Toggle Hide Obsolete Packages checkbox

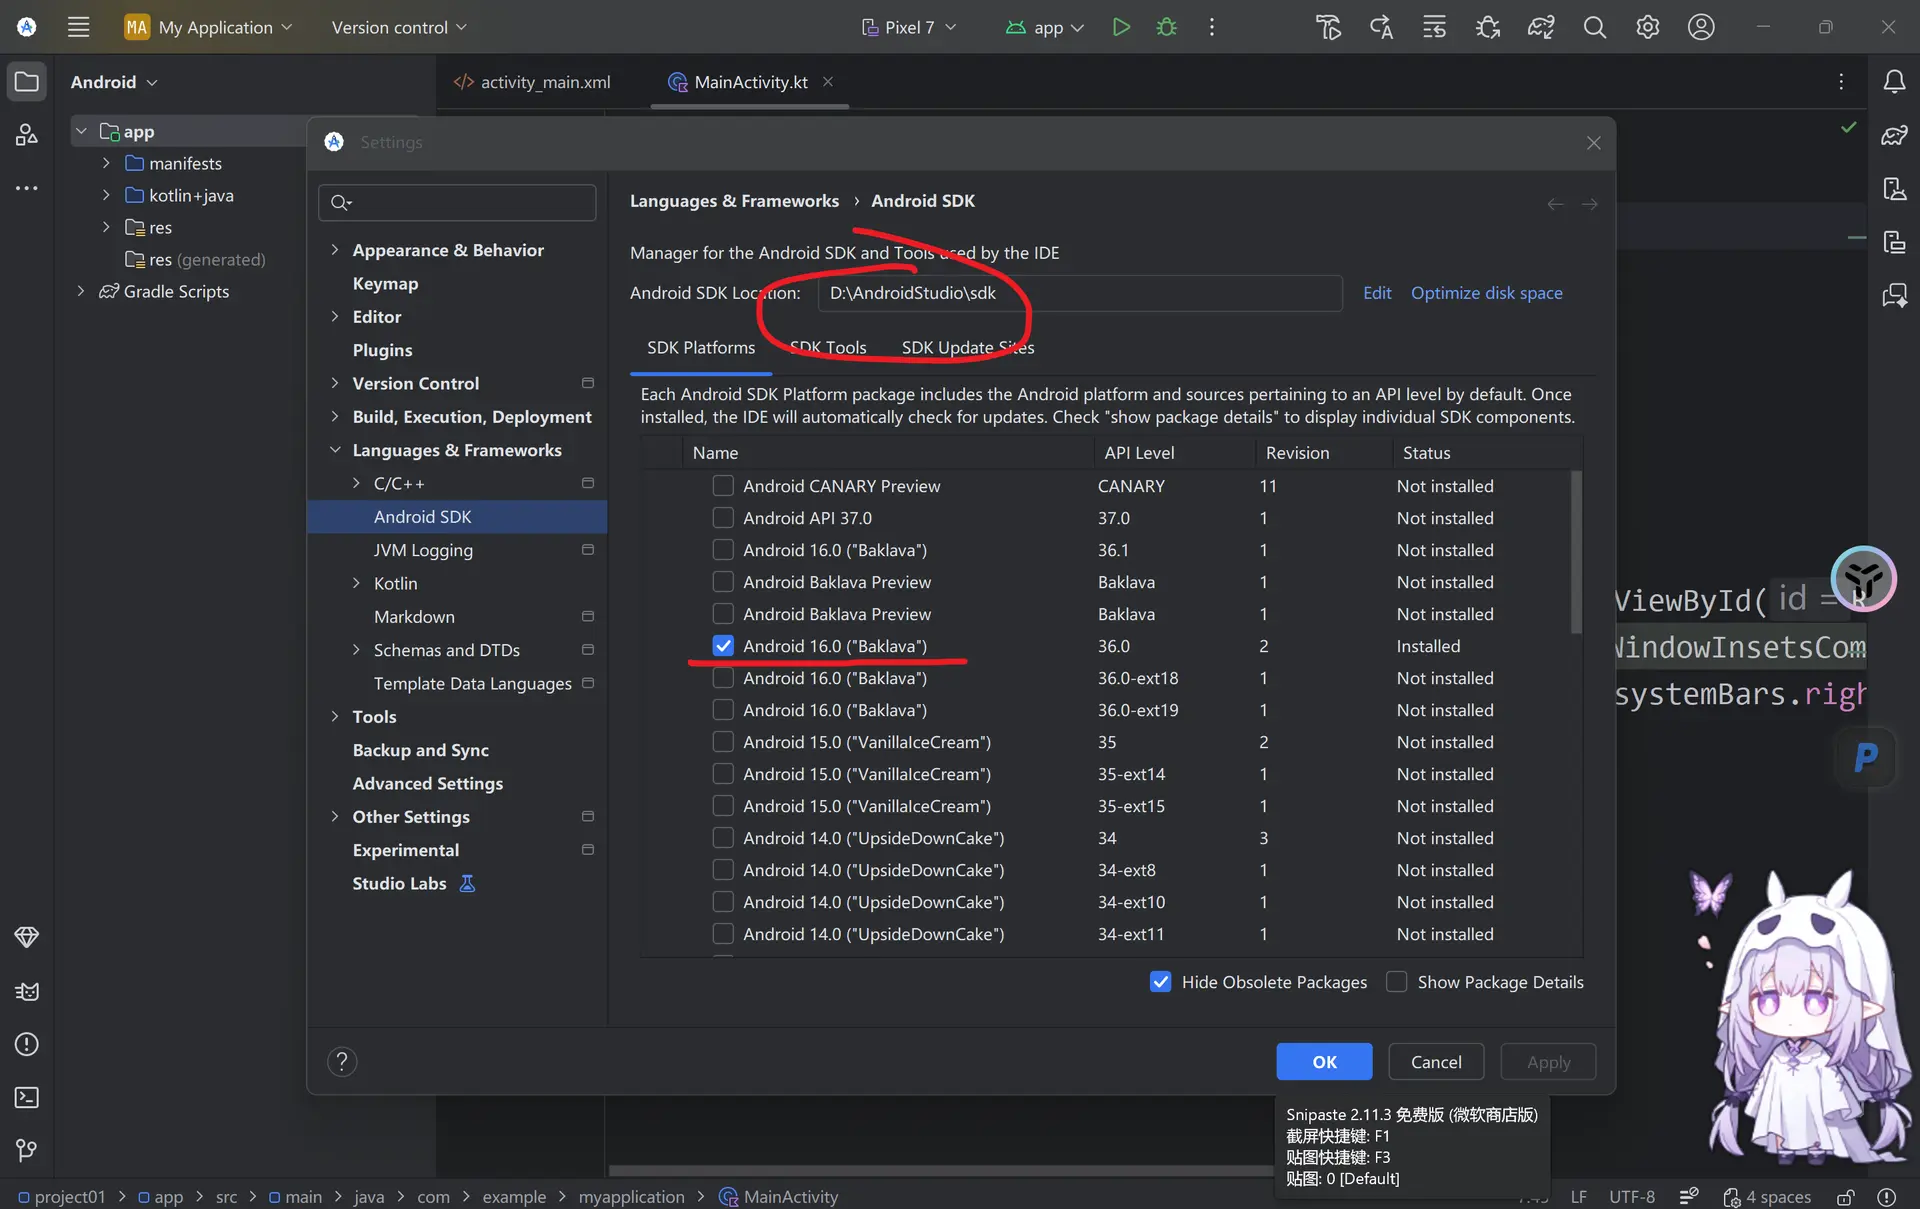click(1160, 982)
